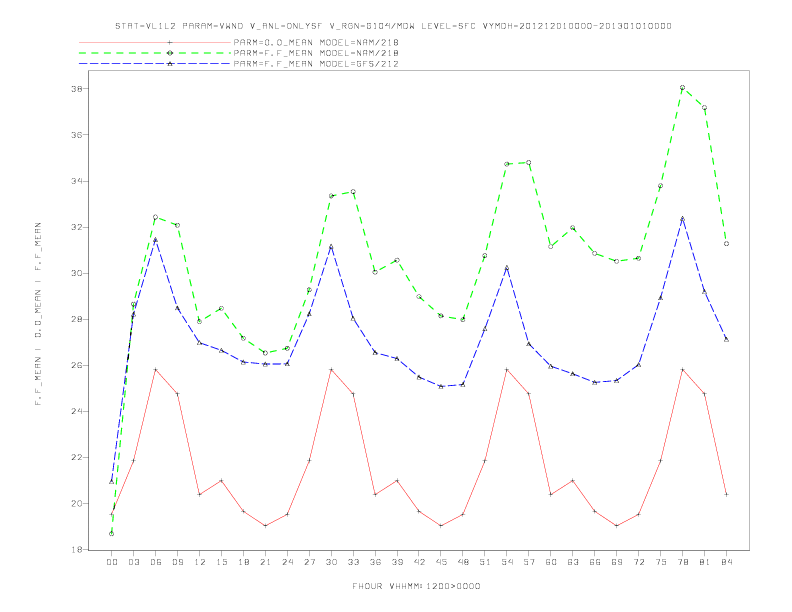Click the x-axis title FHOUR VHHMM:1200>0000
The image size is (792, 612).
pyautogui.click(x=416, y=586)
